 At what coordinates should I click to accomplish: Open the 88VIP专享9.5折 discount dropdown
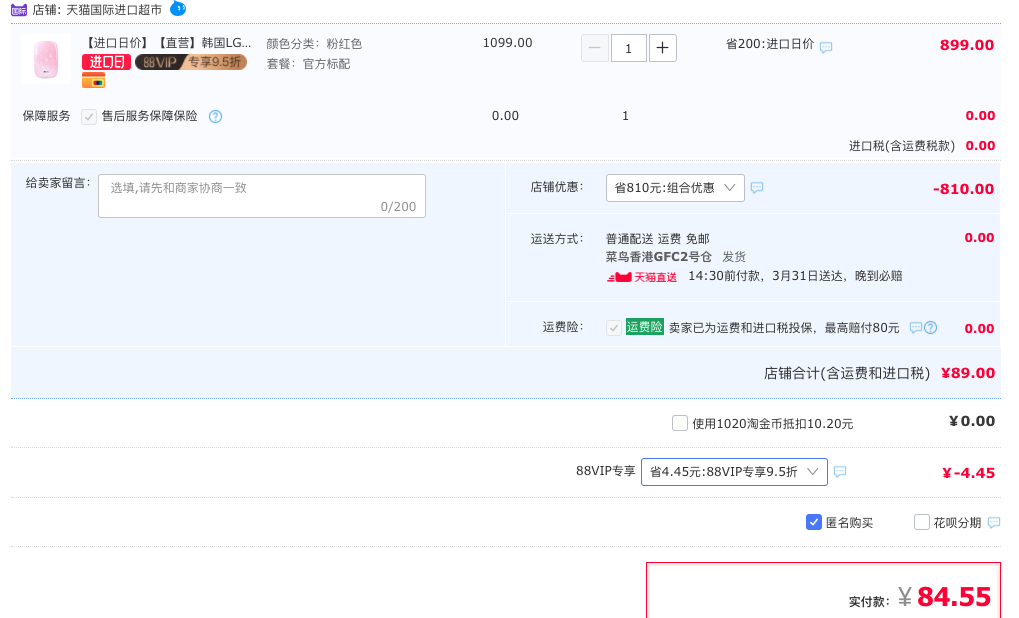tap(734, 472)
